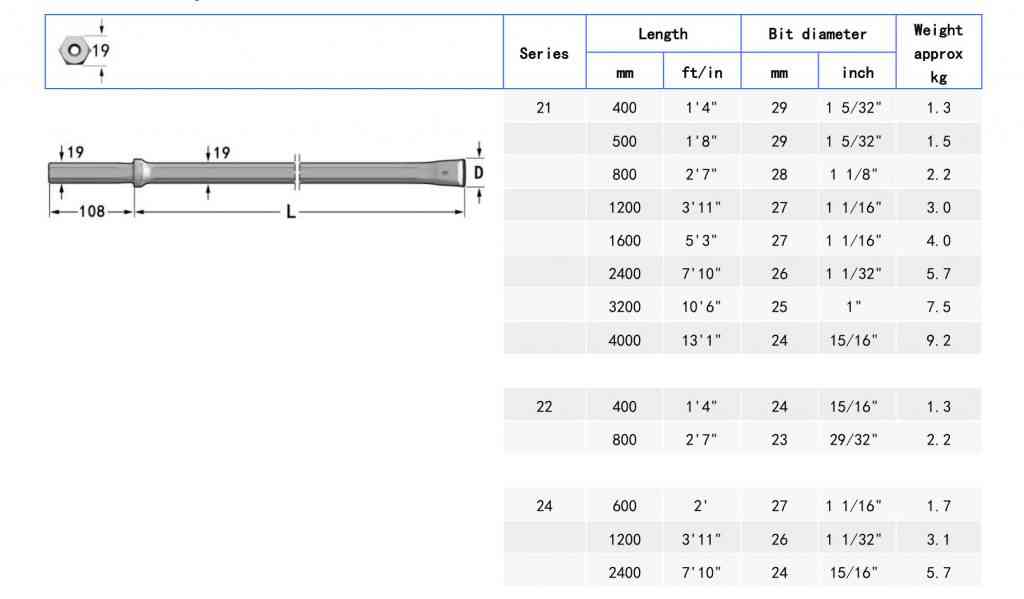
Task: Click series 22 row label
Action: pos(544,406)
